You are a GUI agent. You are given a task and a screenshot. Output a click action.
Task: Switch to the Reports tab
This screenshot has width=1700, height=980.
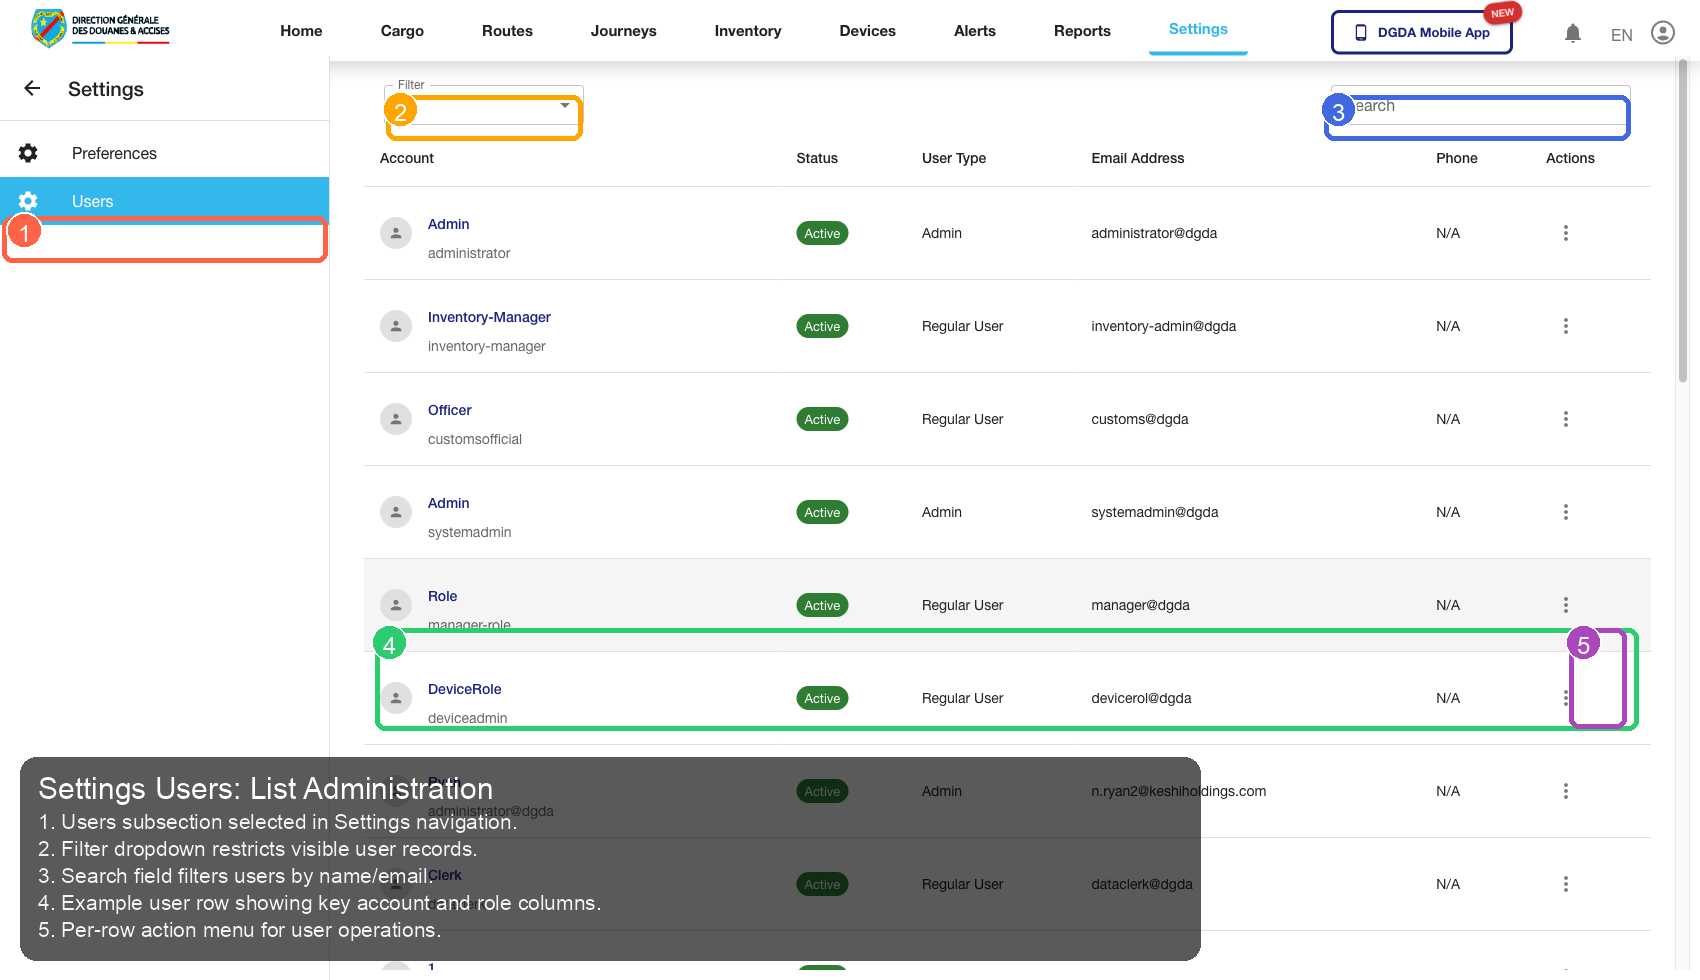click(1082, 31)
